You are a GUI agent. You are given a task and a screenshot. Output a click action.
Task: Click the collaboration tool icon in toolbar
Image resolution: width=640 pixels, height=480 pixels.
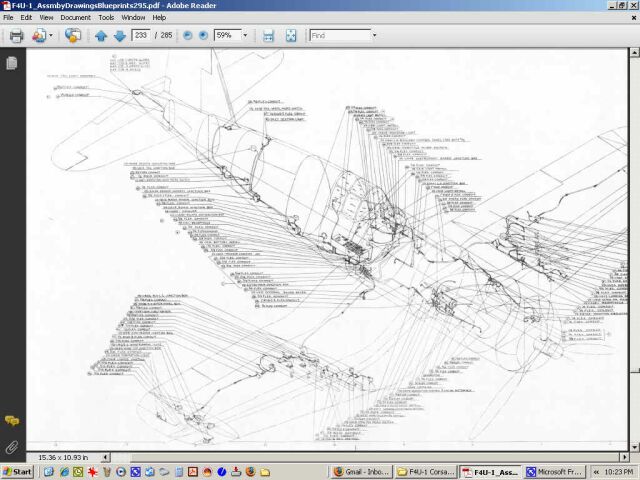click(x=73, y=36)
